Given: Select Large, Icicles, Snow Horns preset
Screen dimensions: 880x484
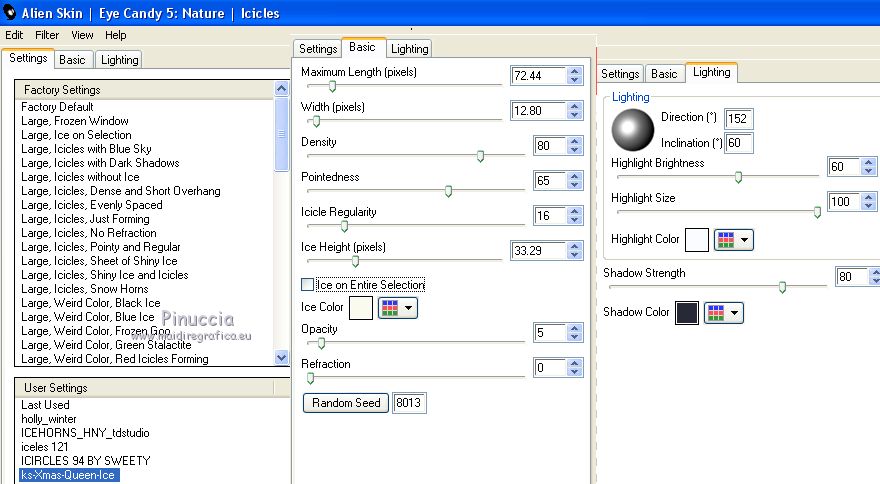Looking at the screenshot, I should pos(85,289).
